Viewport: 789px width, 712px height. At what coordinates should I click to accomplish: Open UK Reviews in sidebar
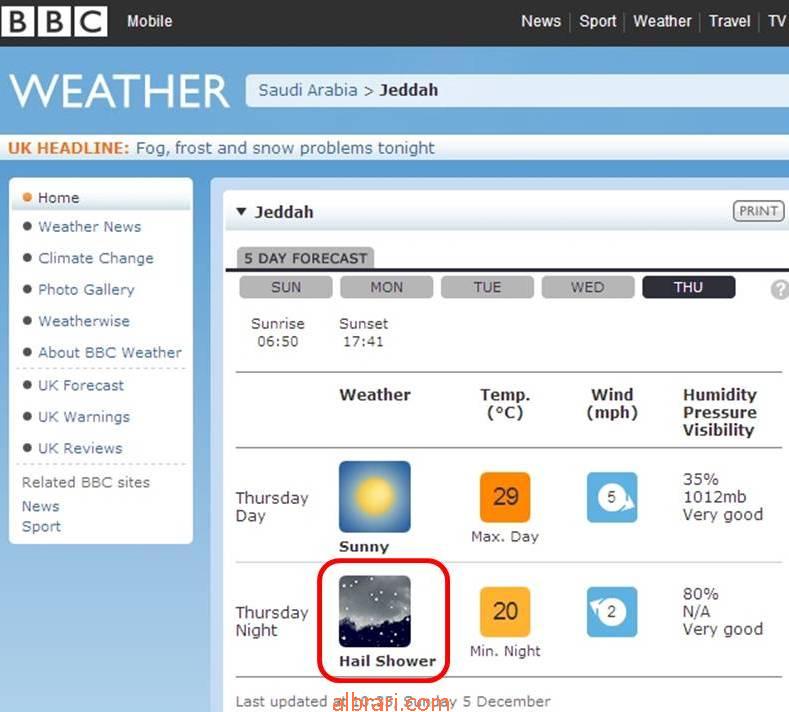coord(81,448)
